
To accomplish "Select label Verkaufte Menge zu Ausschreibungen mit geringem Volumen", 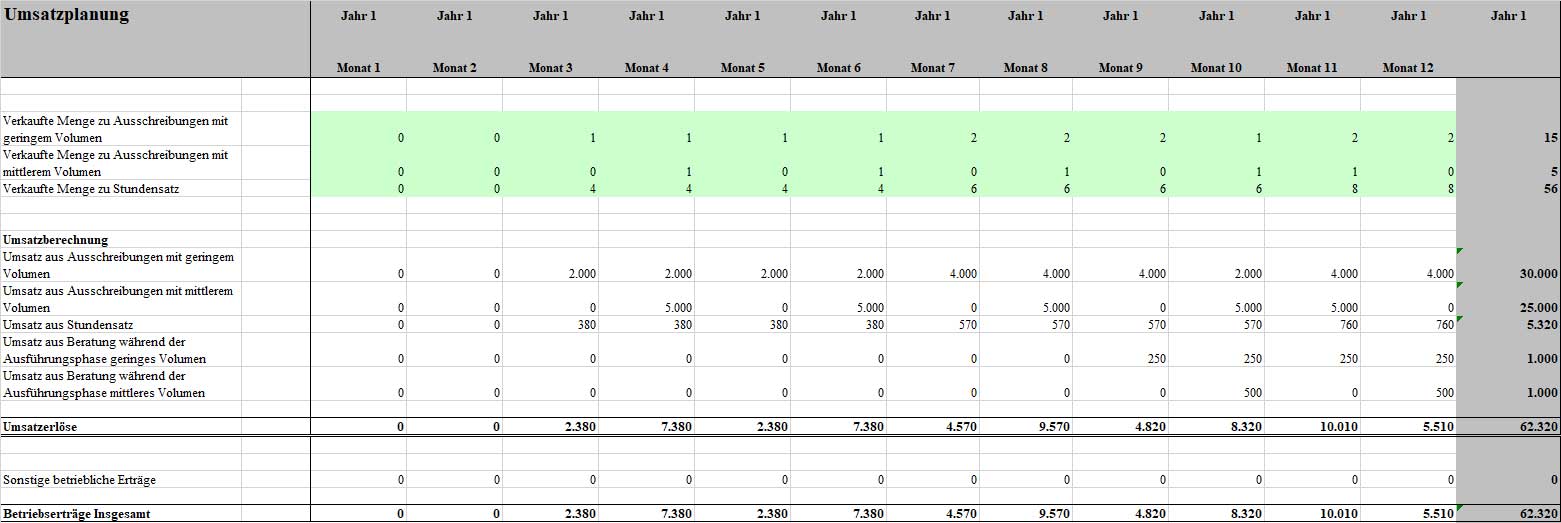I will [117, 129].
